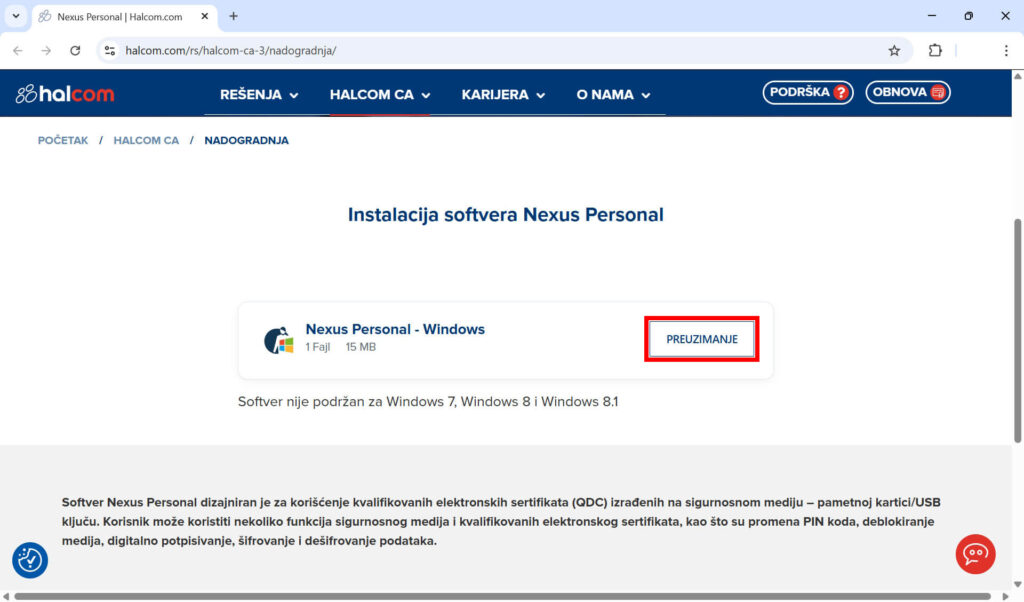Click the OBNOVA button

pyautogui.click(x=907, y=92)
